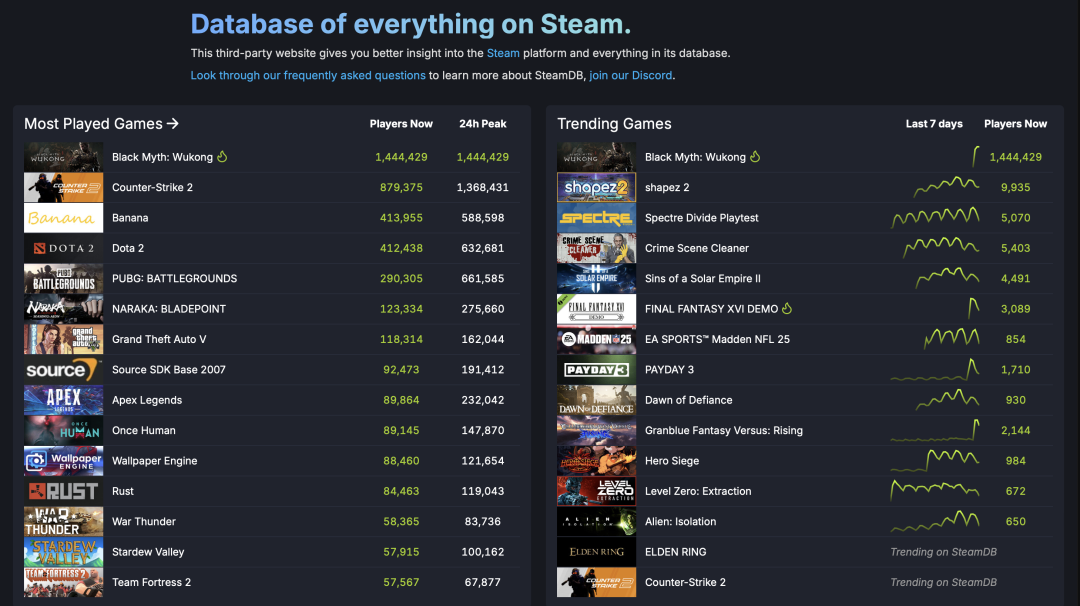
Task: Open the Dota 2 game title
Action: coord(128,248)
